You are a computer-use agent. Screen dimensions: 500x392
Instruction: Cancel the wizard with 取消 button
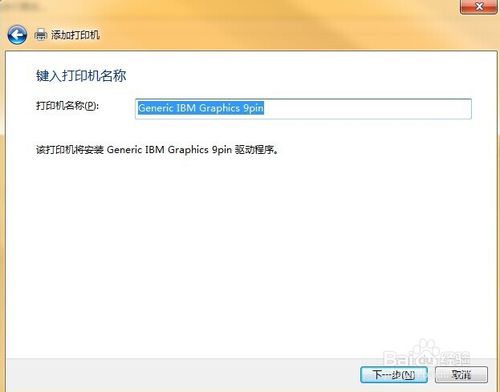461,375
